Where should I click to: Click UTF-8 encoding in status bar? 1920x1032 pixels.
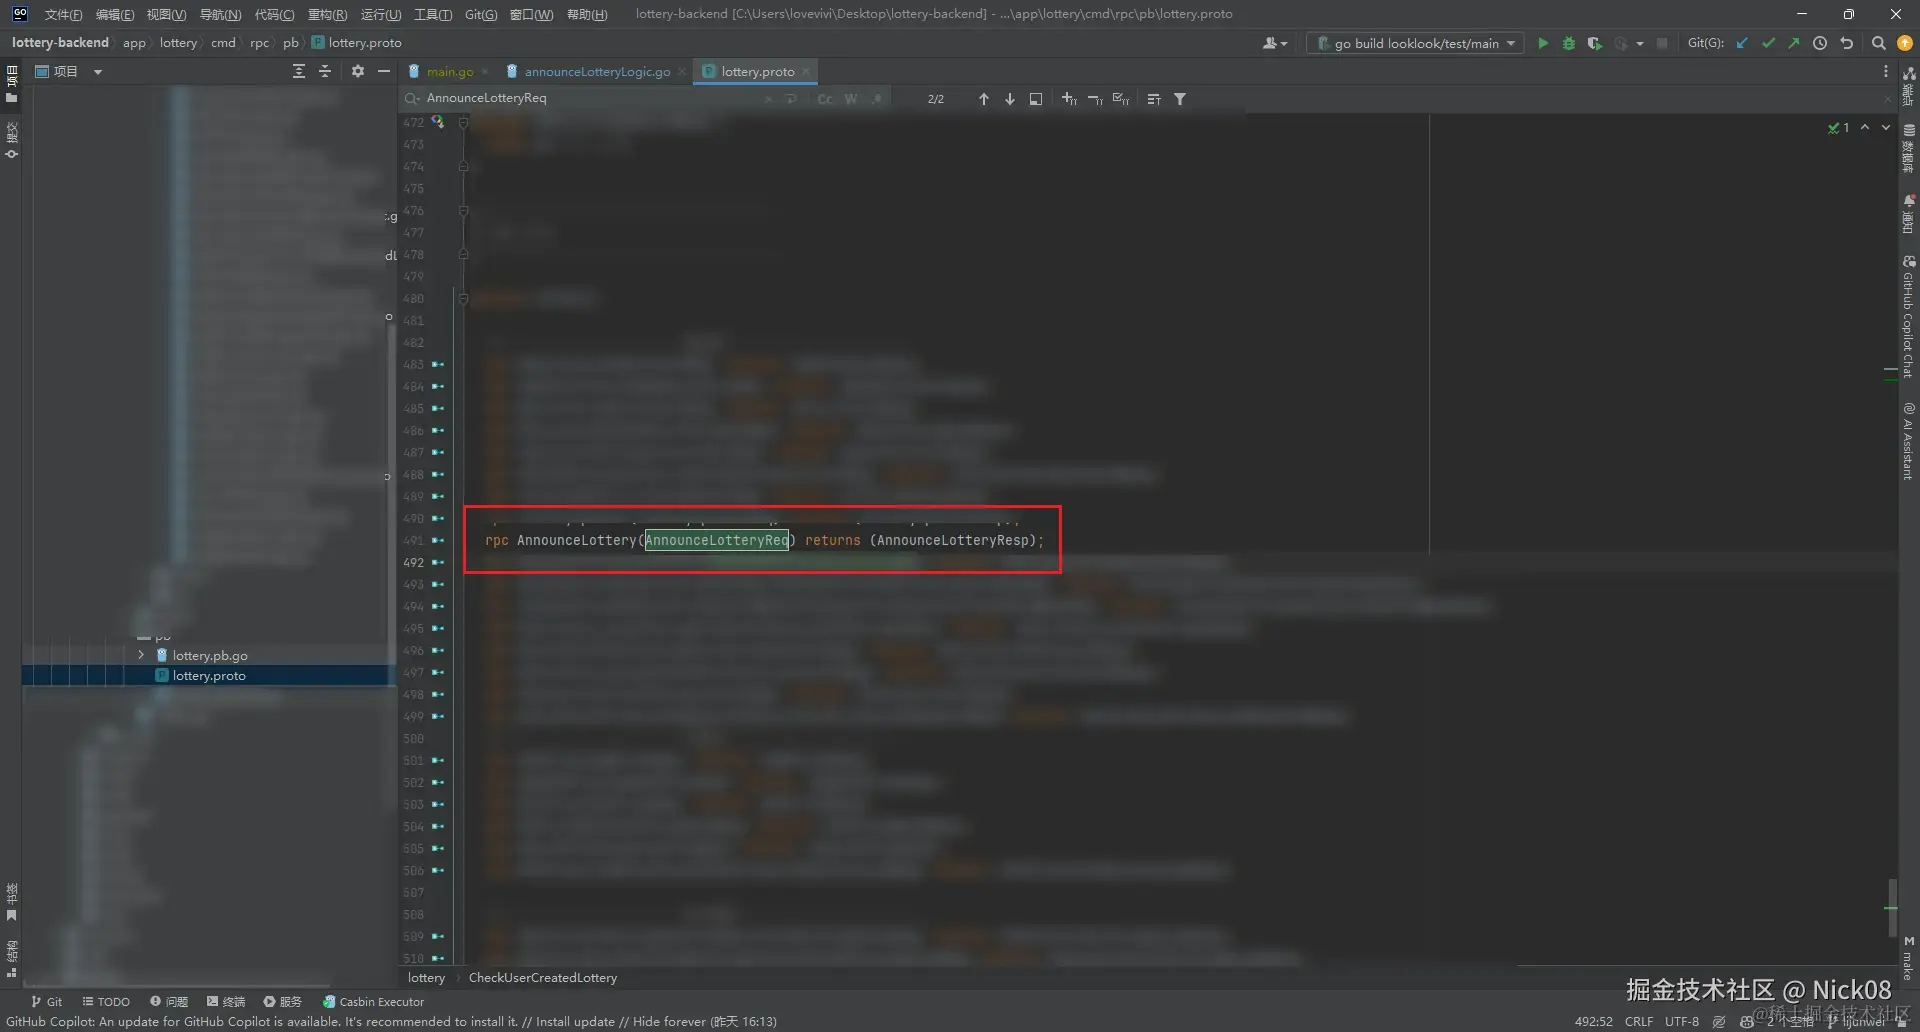(1682, 1021)
